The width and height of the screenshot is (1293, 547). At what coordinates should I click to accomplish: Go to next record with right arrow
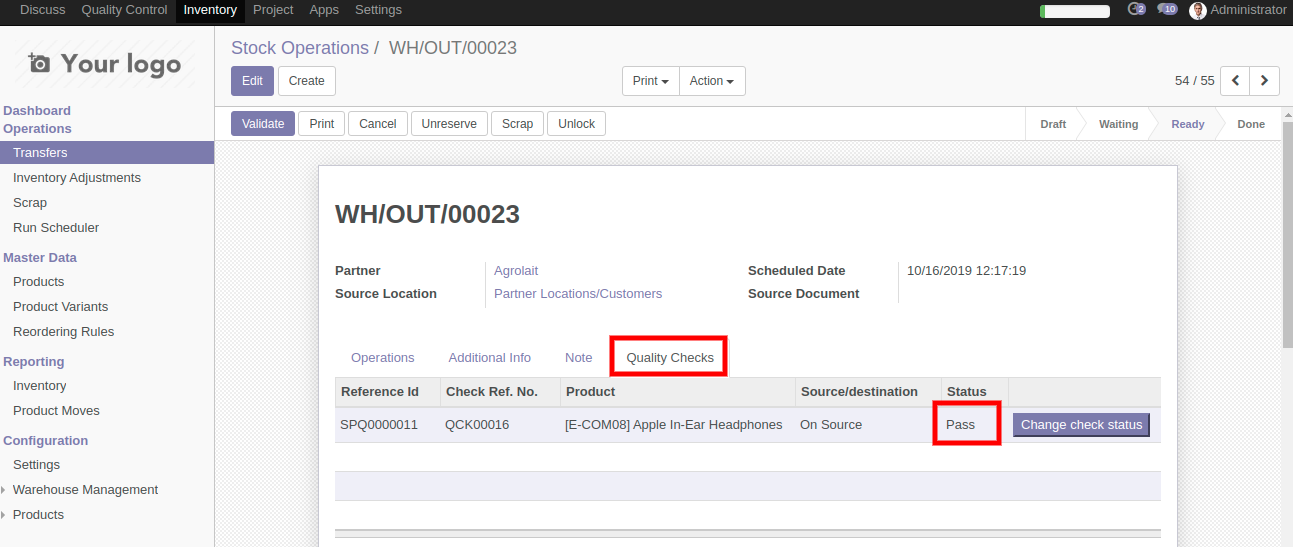tap(1265, 81)
